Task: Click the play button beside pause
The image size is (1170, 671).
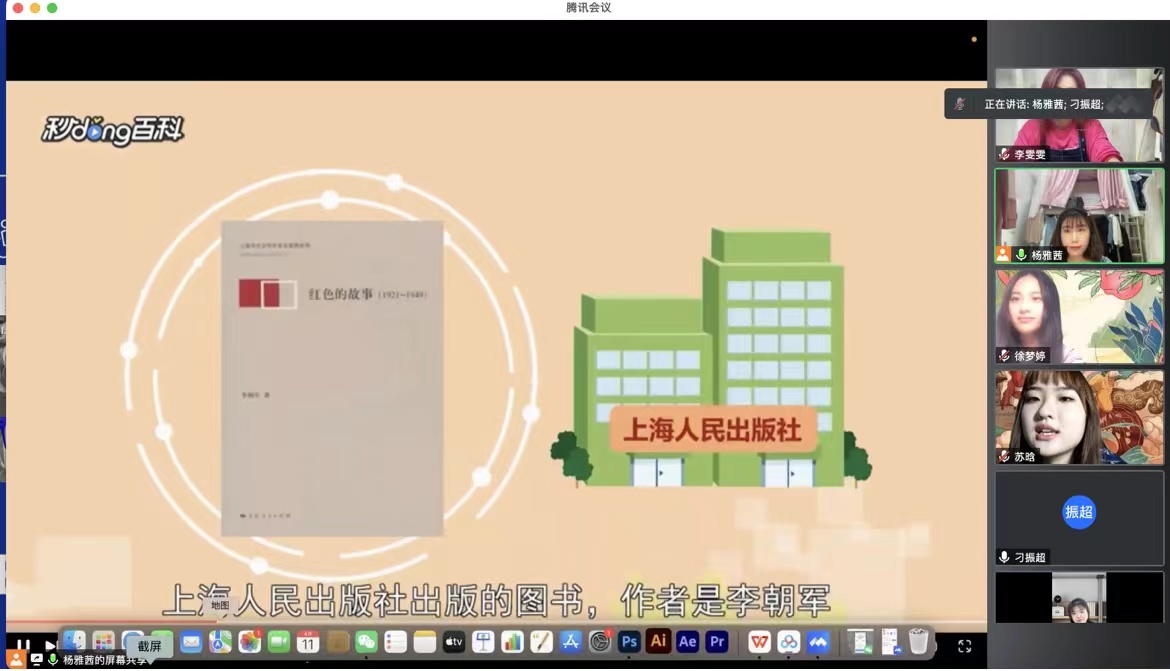Action: [50, 645]
